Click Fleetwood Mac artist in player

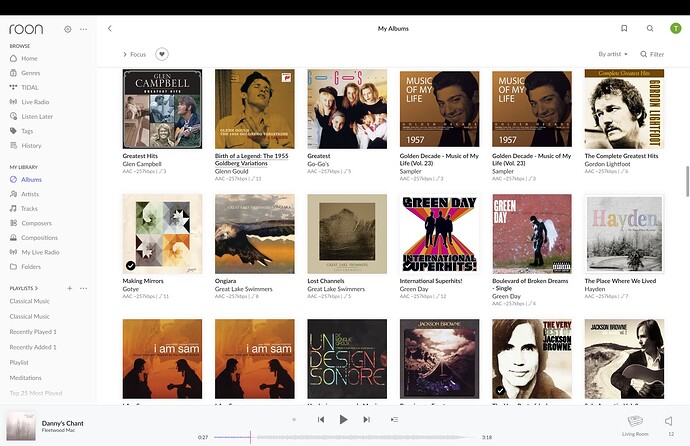click(x=58, y=430)
